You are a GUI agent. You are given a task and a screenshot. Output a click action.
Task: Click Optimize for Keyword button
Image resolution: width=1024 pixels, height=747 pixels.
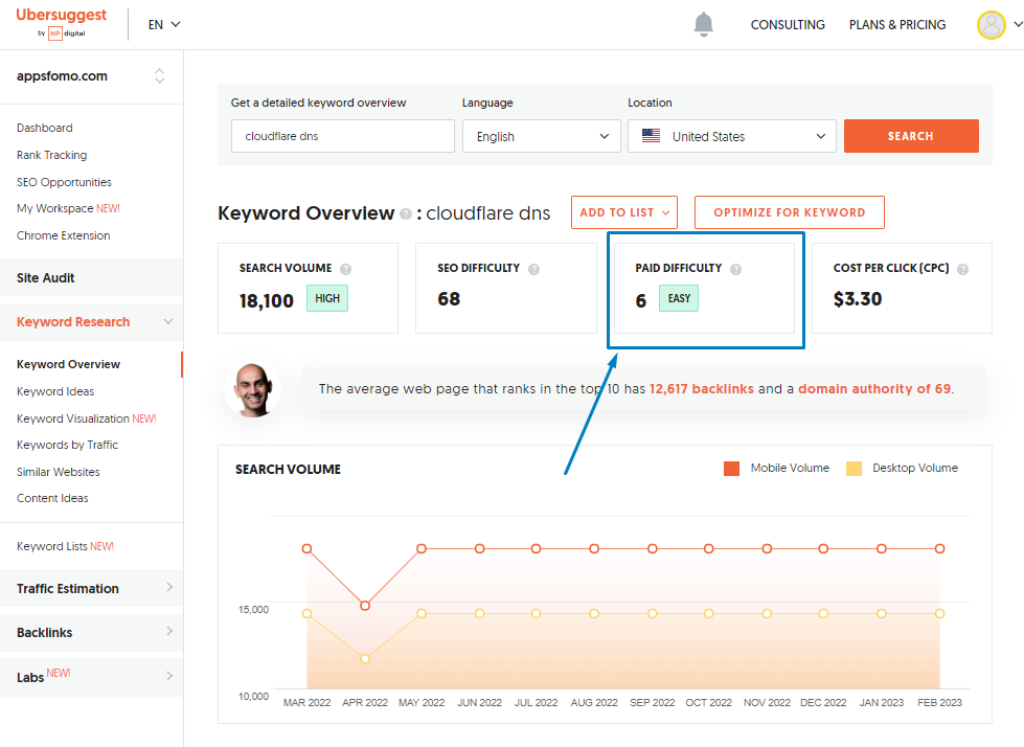pos(790,212)
